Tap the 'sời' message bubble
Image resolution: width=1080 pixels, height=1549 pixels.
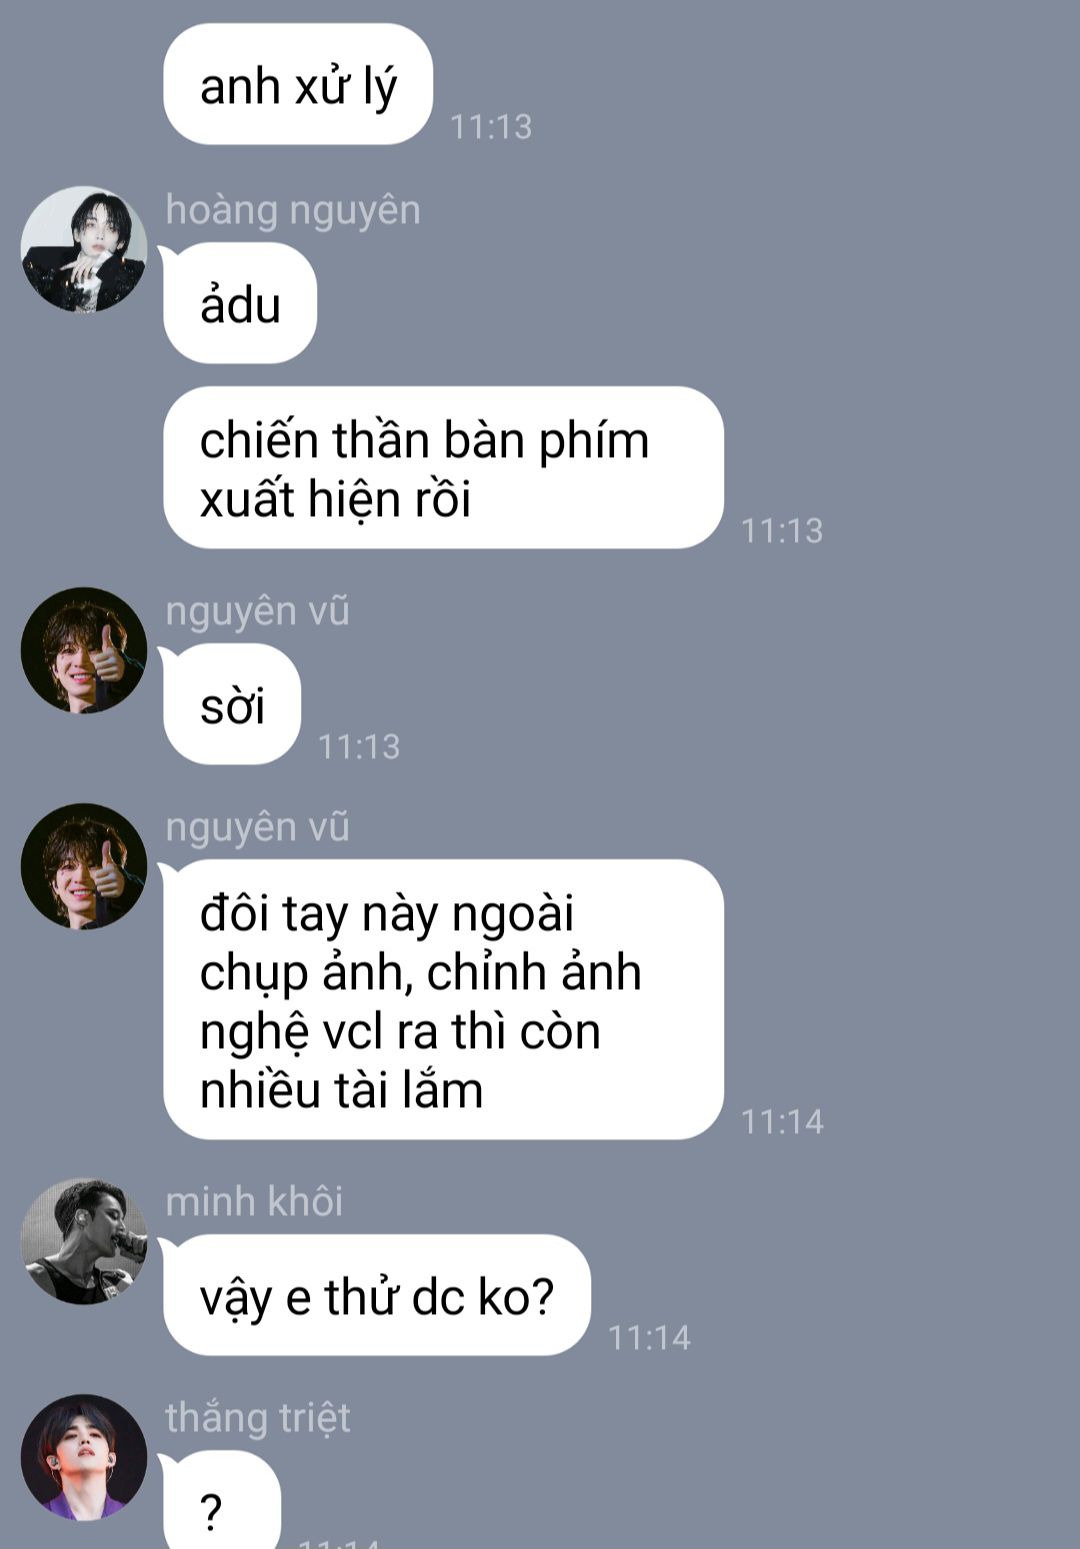click(232, 704)
